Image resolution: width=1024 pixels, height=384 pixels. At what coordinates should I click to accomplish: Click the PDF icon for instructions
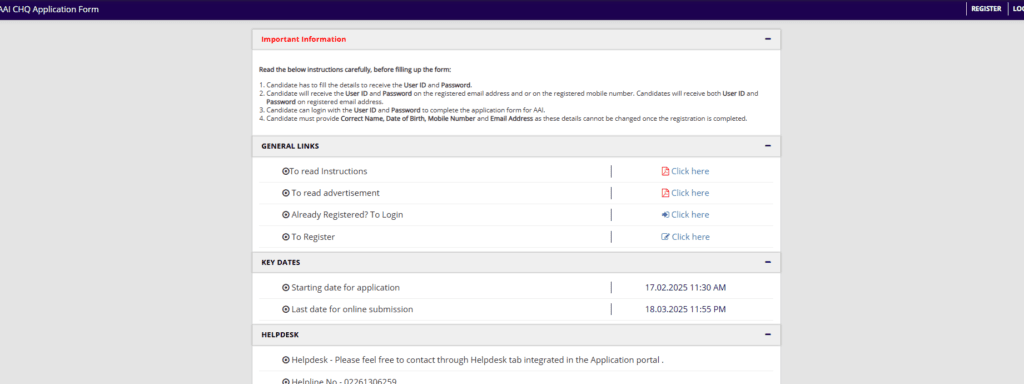(665, 171)
